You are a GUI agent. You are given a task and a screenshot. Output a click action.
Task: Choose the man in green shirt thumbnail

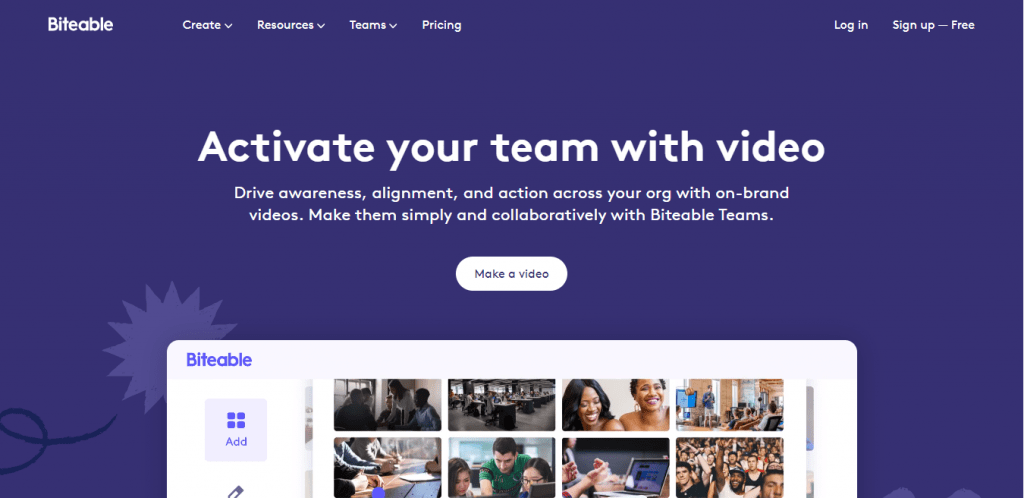click(502, 467)
